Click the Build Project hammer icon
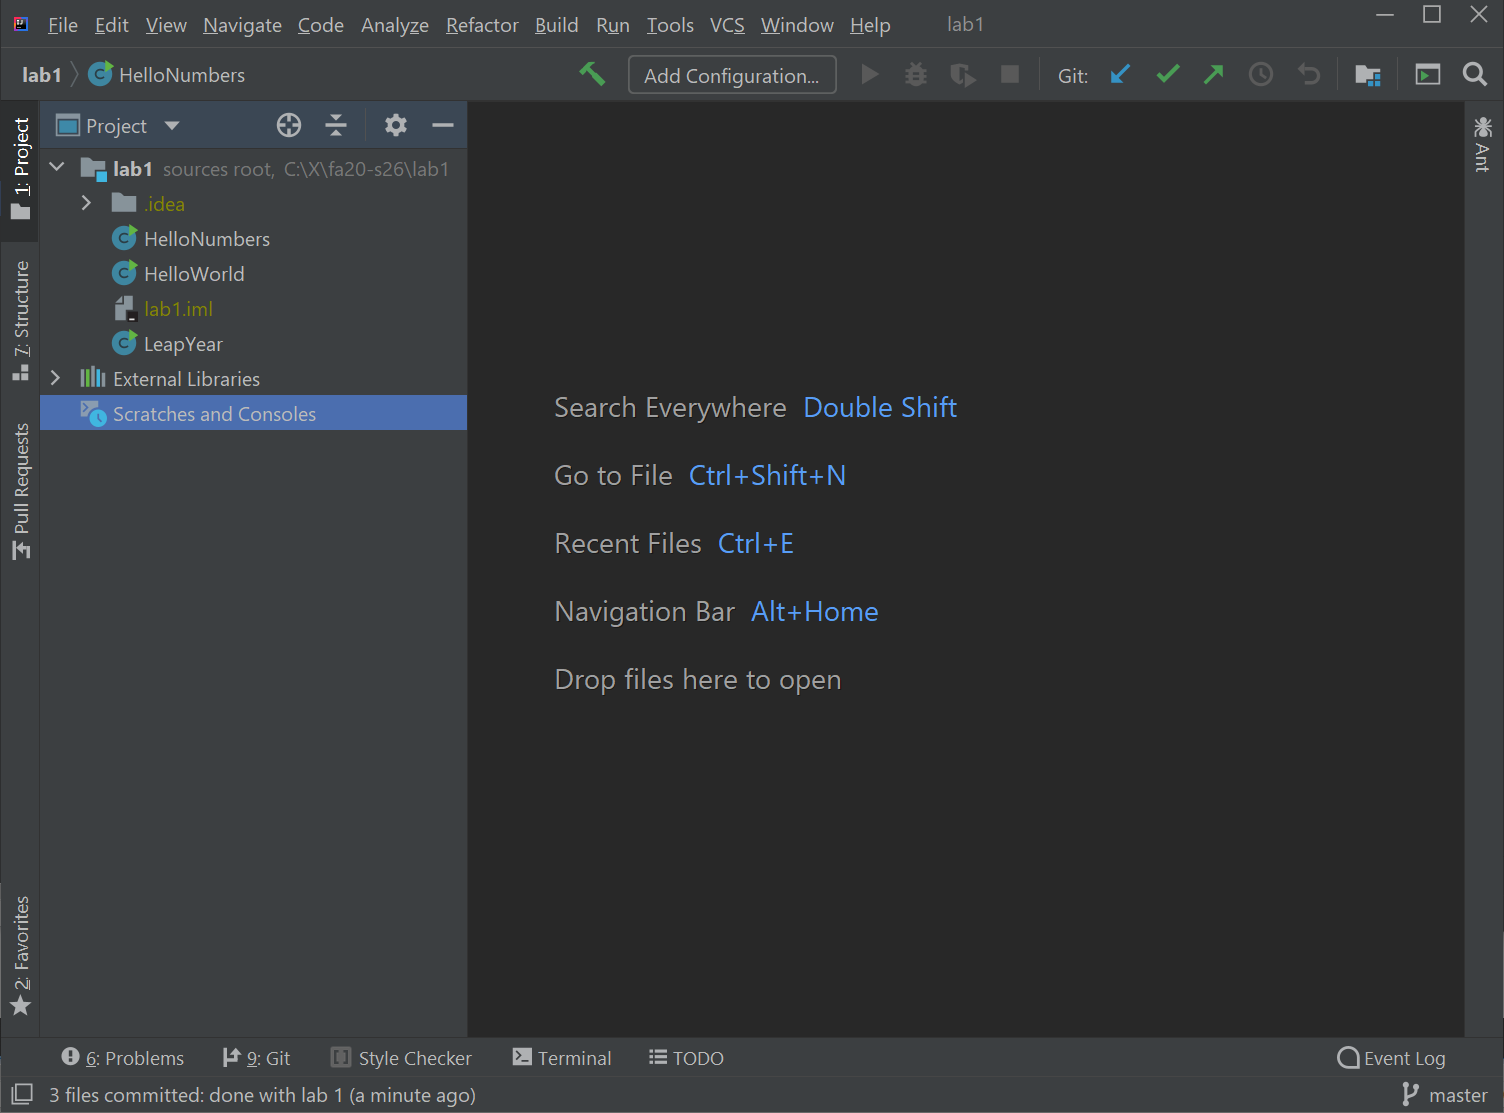The height and width of the screenshot is (1113, 1504). [592, 74]
